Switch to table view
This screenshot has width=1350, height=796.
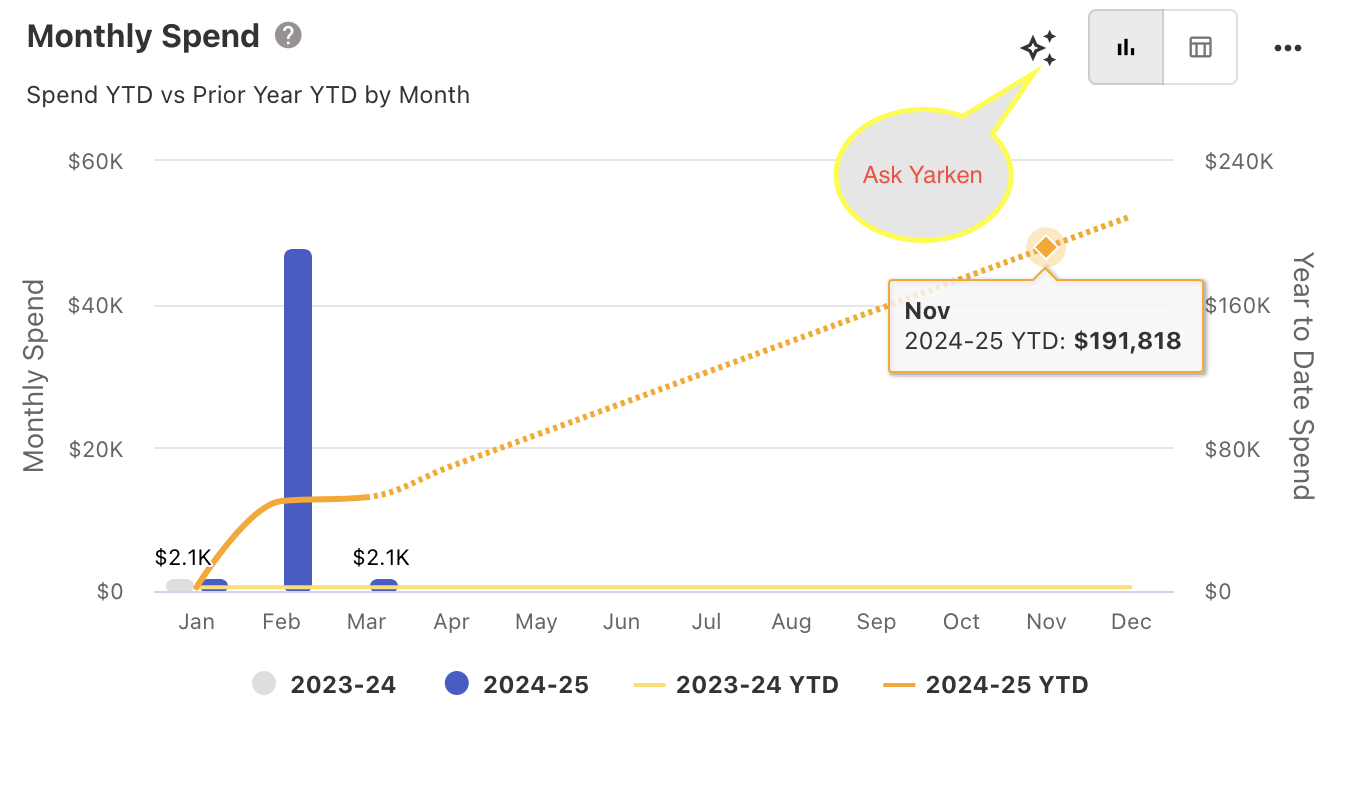1200,47
